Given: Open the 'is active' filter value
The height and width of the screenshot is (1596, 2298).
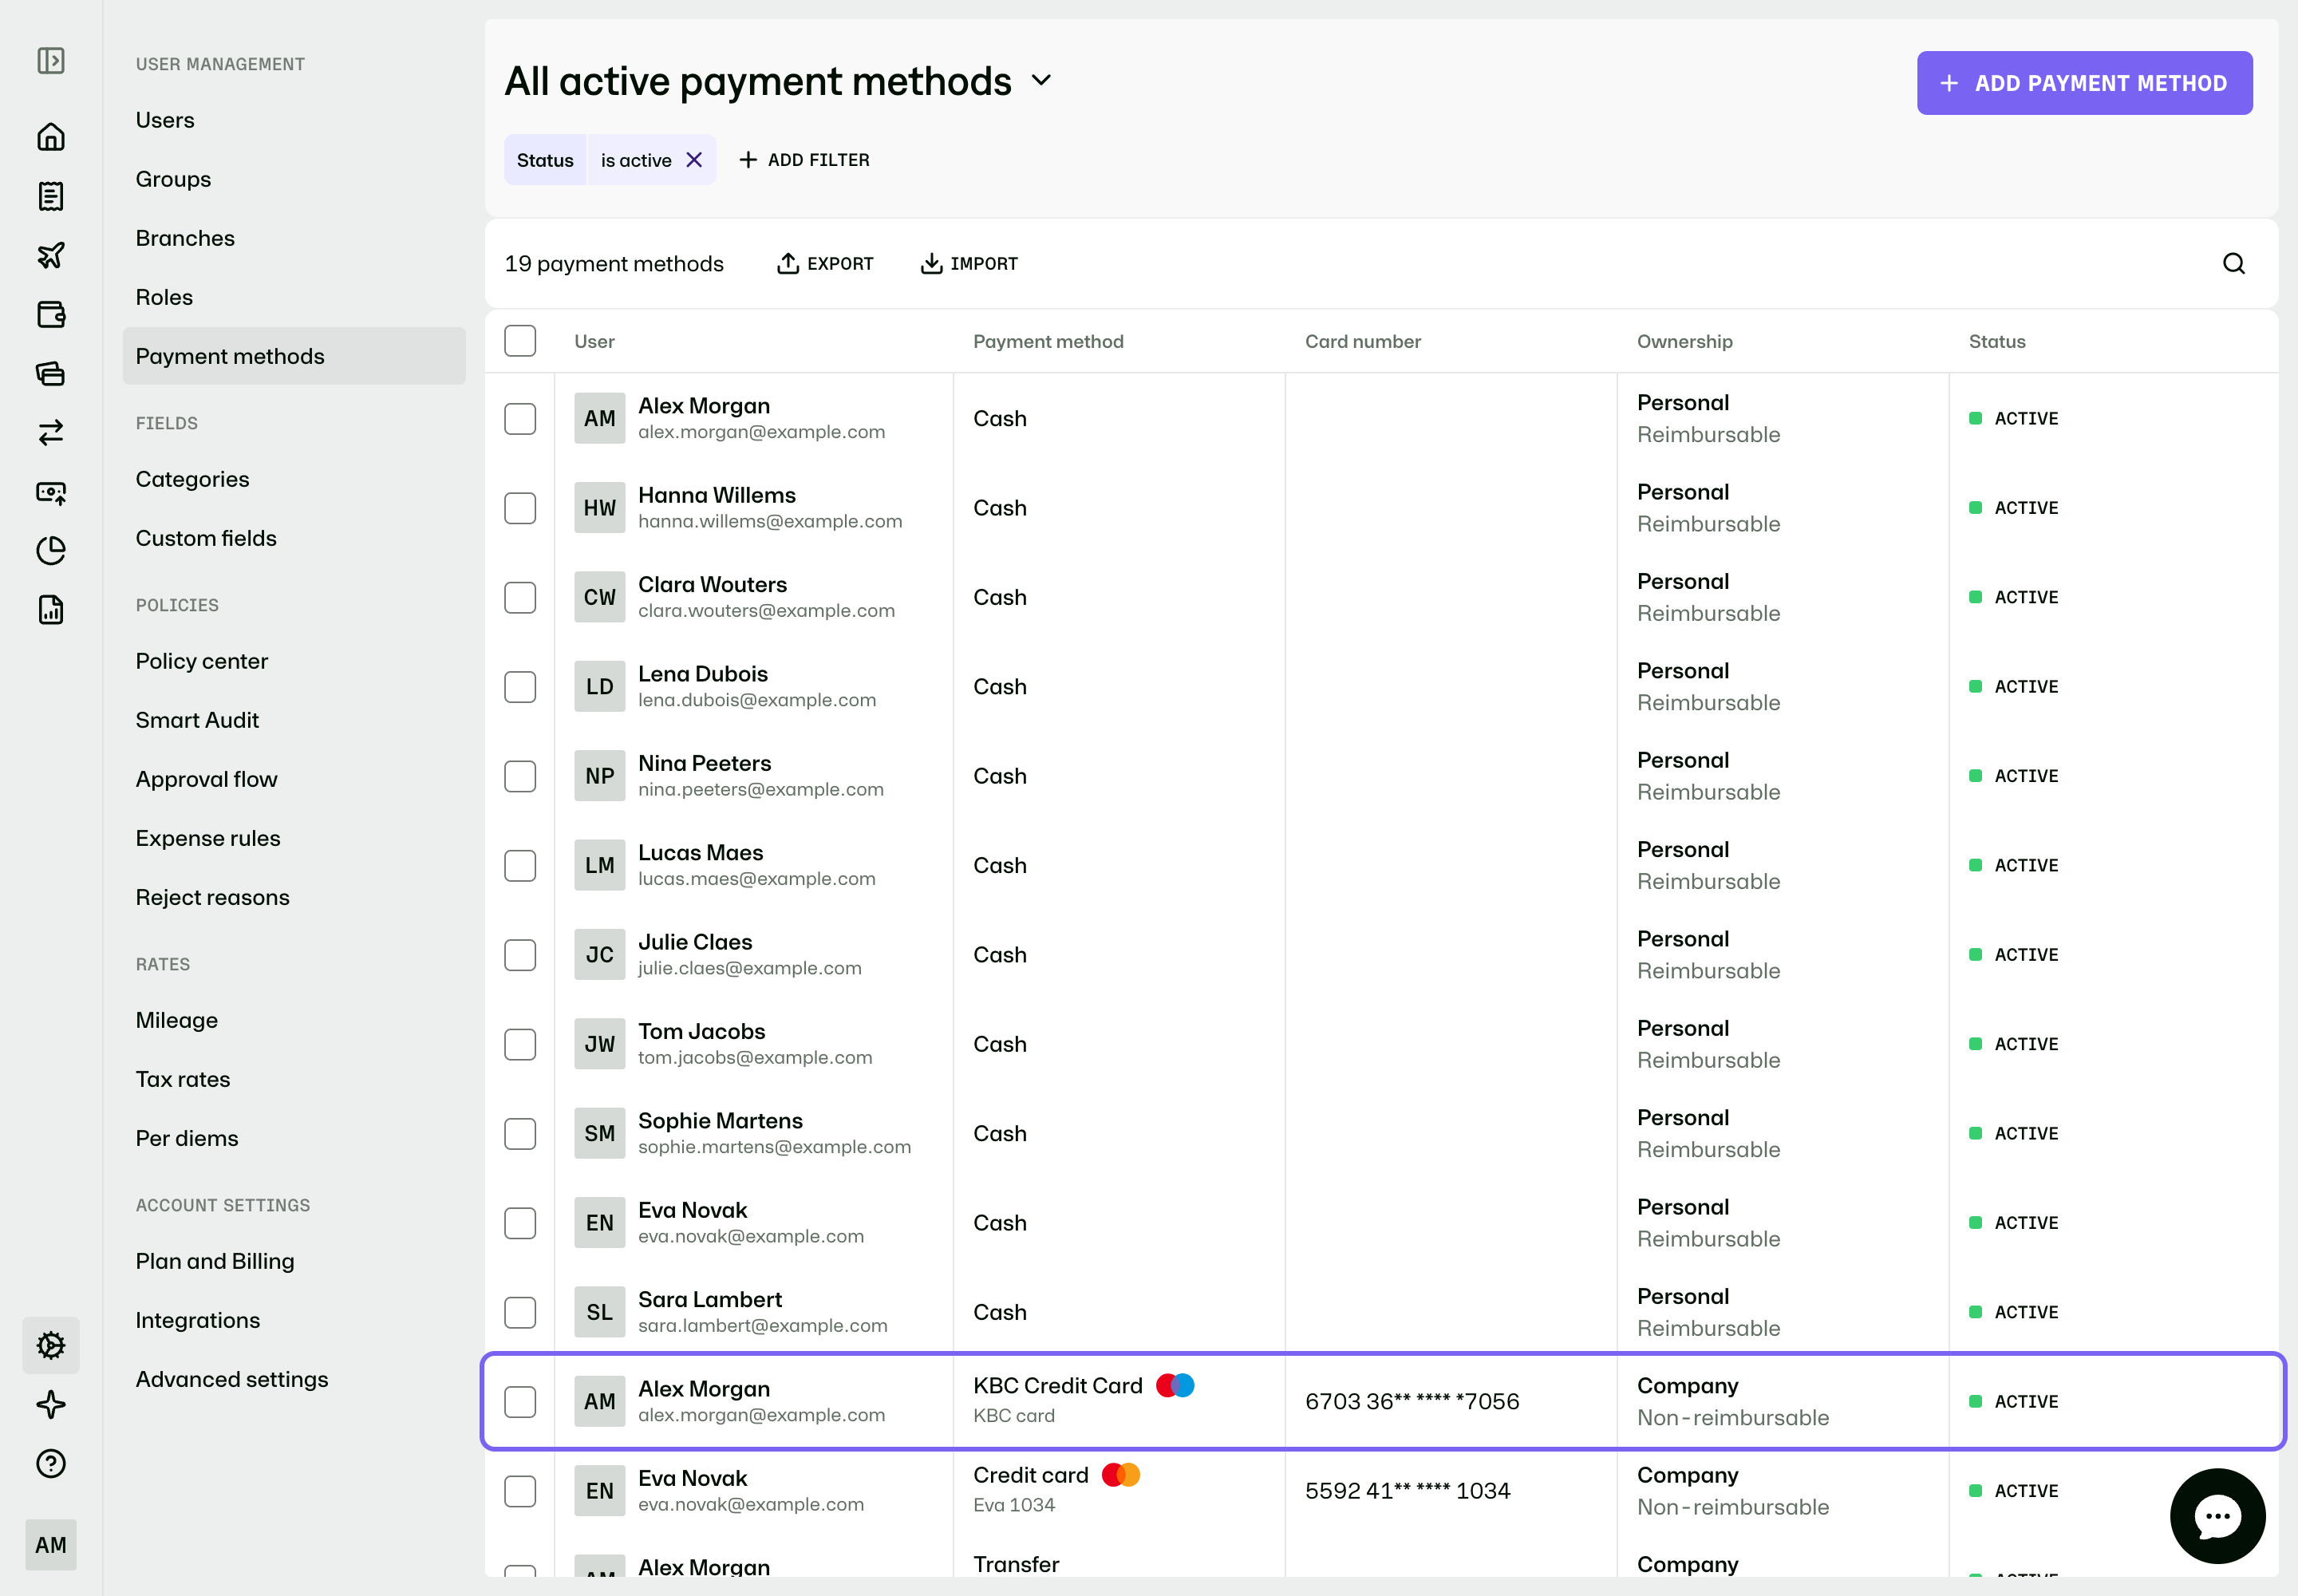Looking at the screenshot, I should point(636,160).
